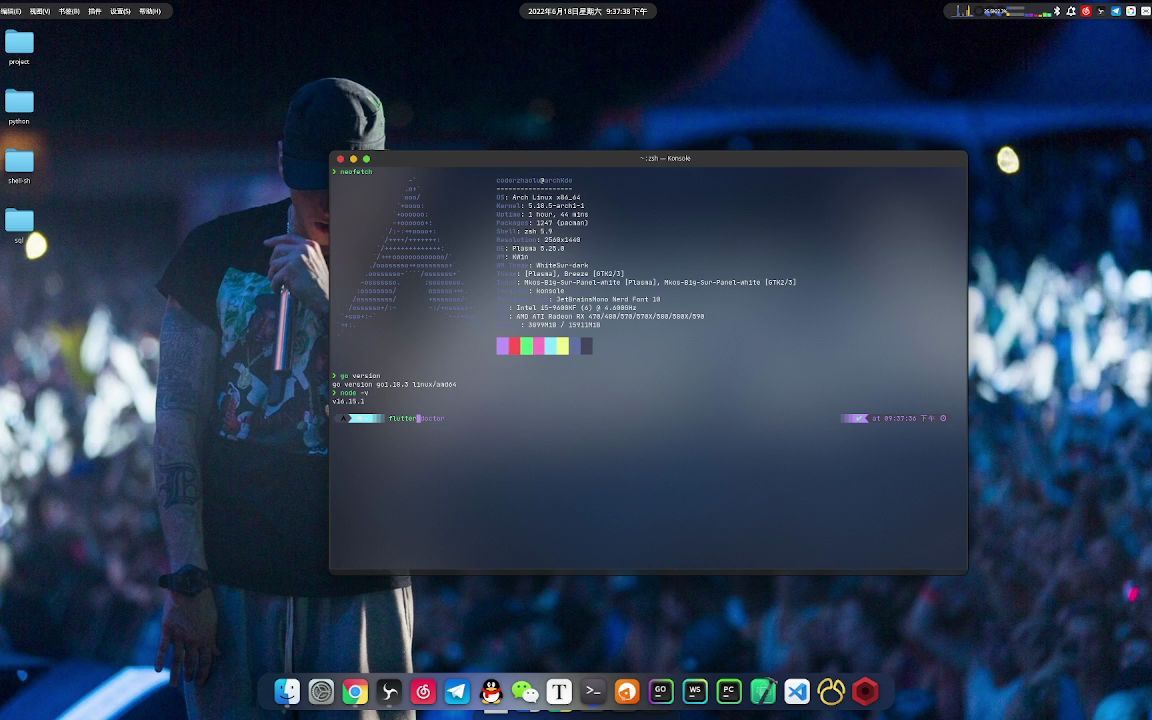The height and width of the screenshot is (720, 1152).
Task: Open WeChat from the dock
Action: pyautogui.click(x=525, y=691)
